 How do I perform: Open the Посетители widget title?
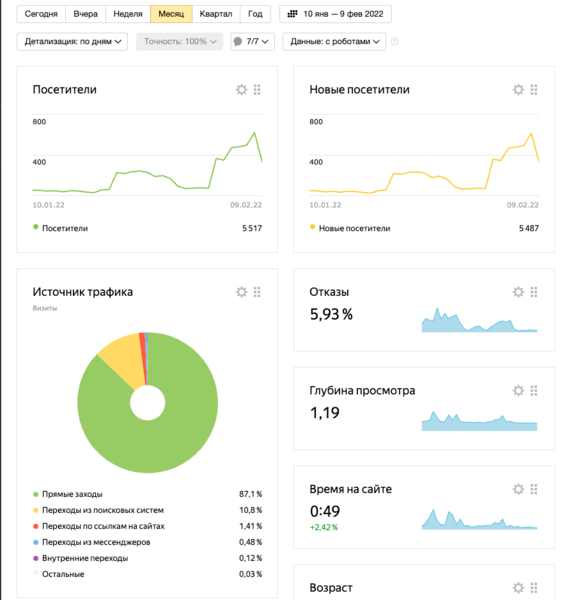pos(65,90)
